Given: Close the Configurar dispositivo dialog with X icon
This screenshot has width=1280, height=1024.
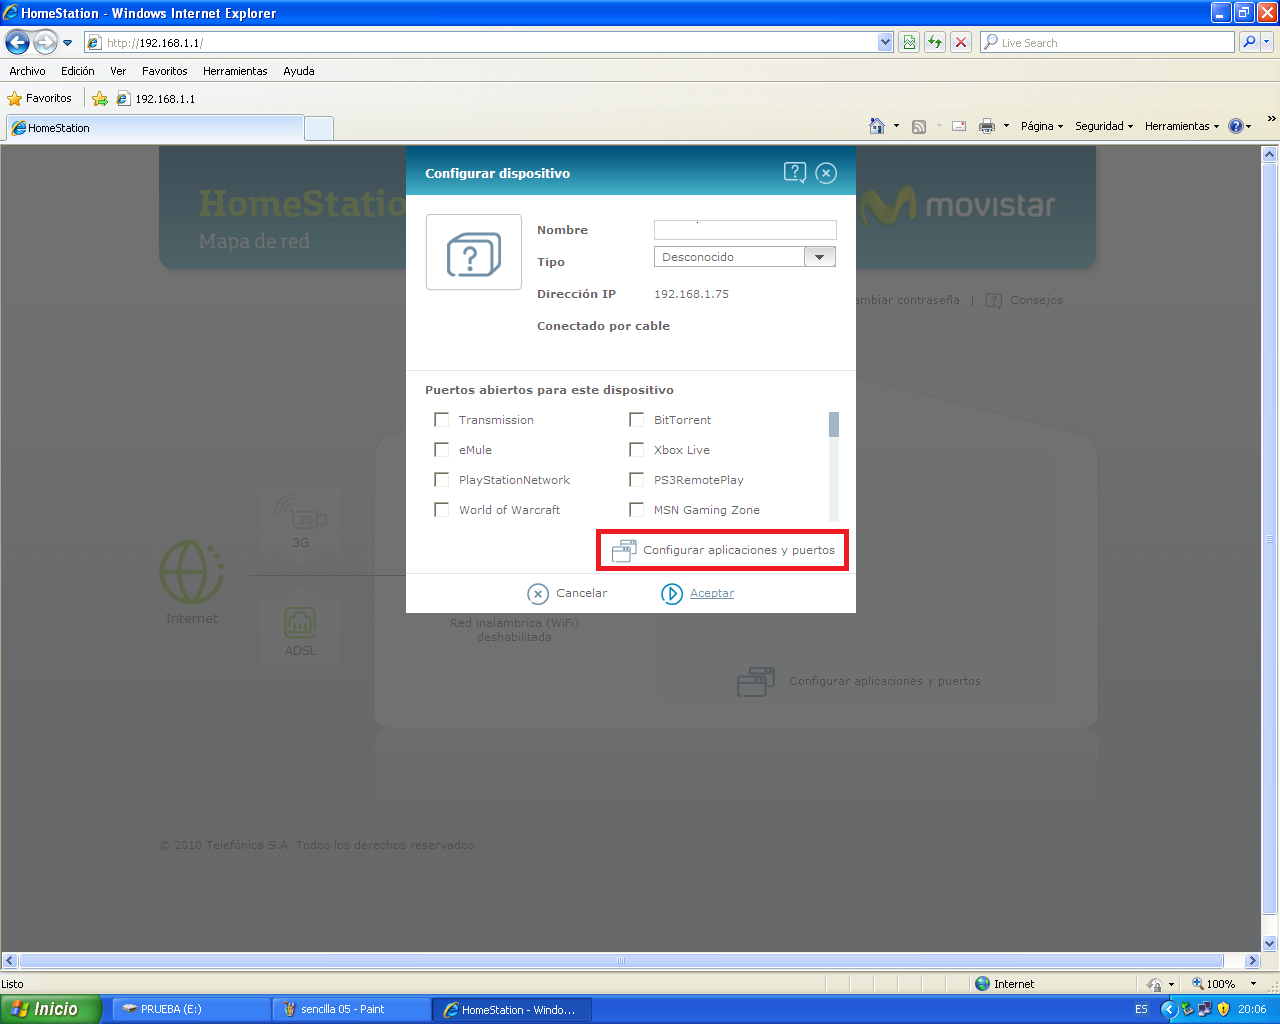Looking at the screenshot, I should click(826, 173).
